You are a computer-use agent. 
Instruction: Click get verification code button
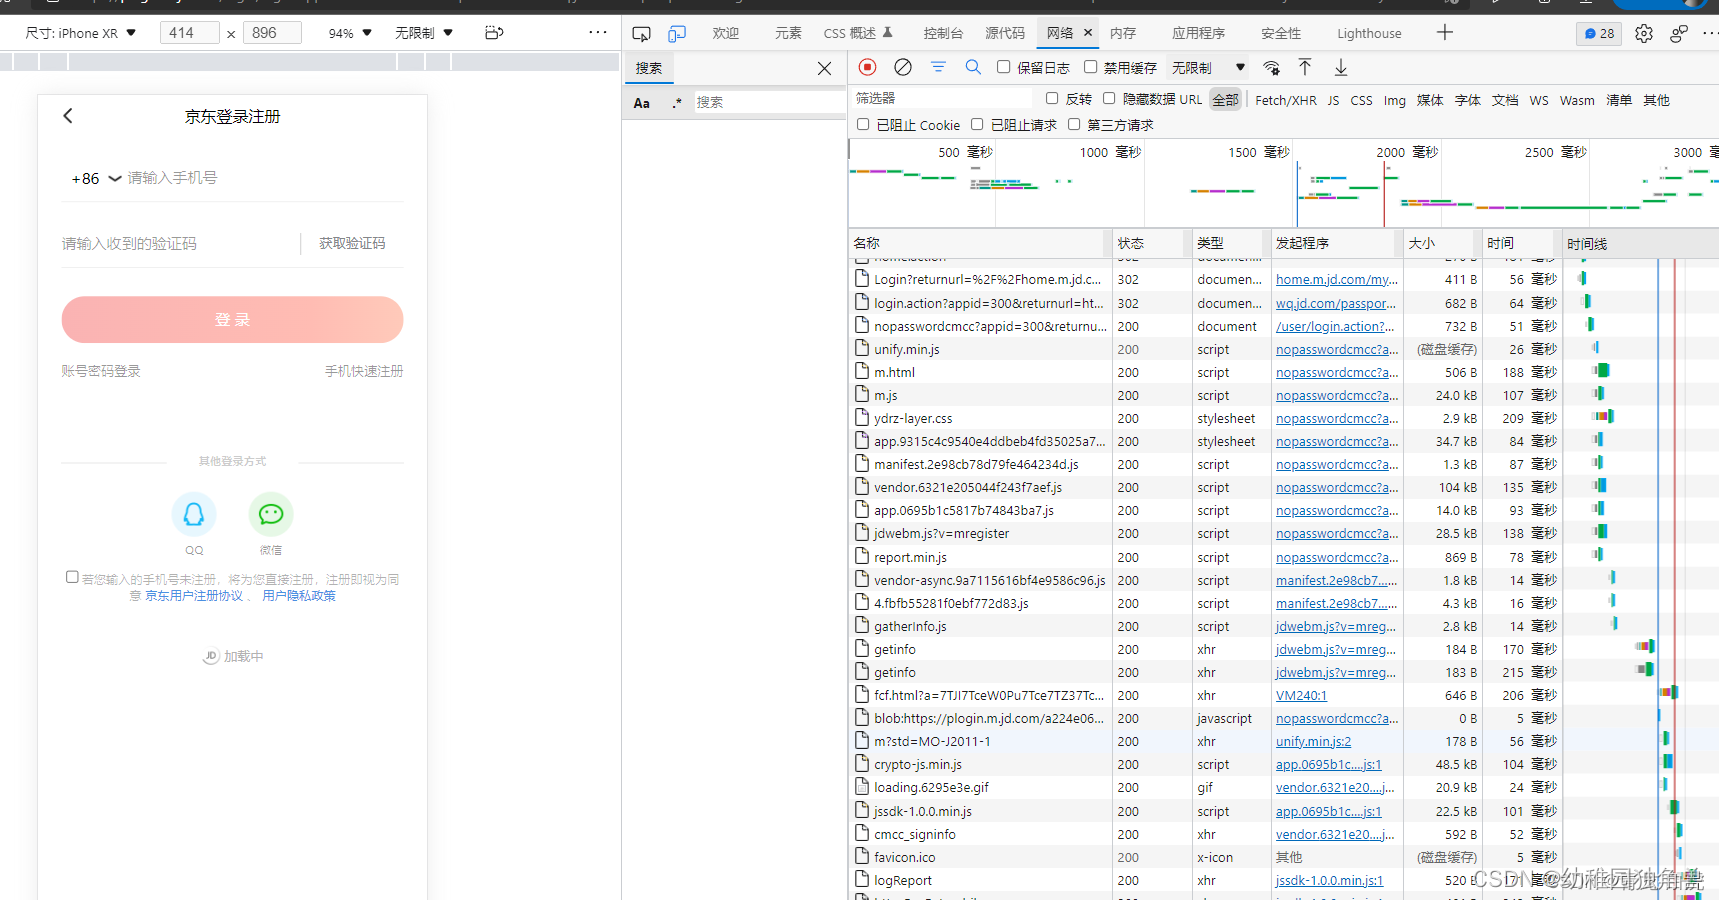coord(352,243)
